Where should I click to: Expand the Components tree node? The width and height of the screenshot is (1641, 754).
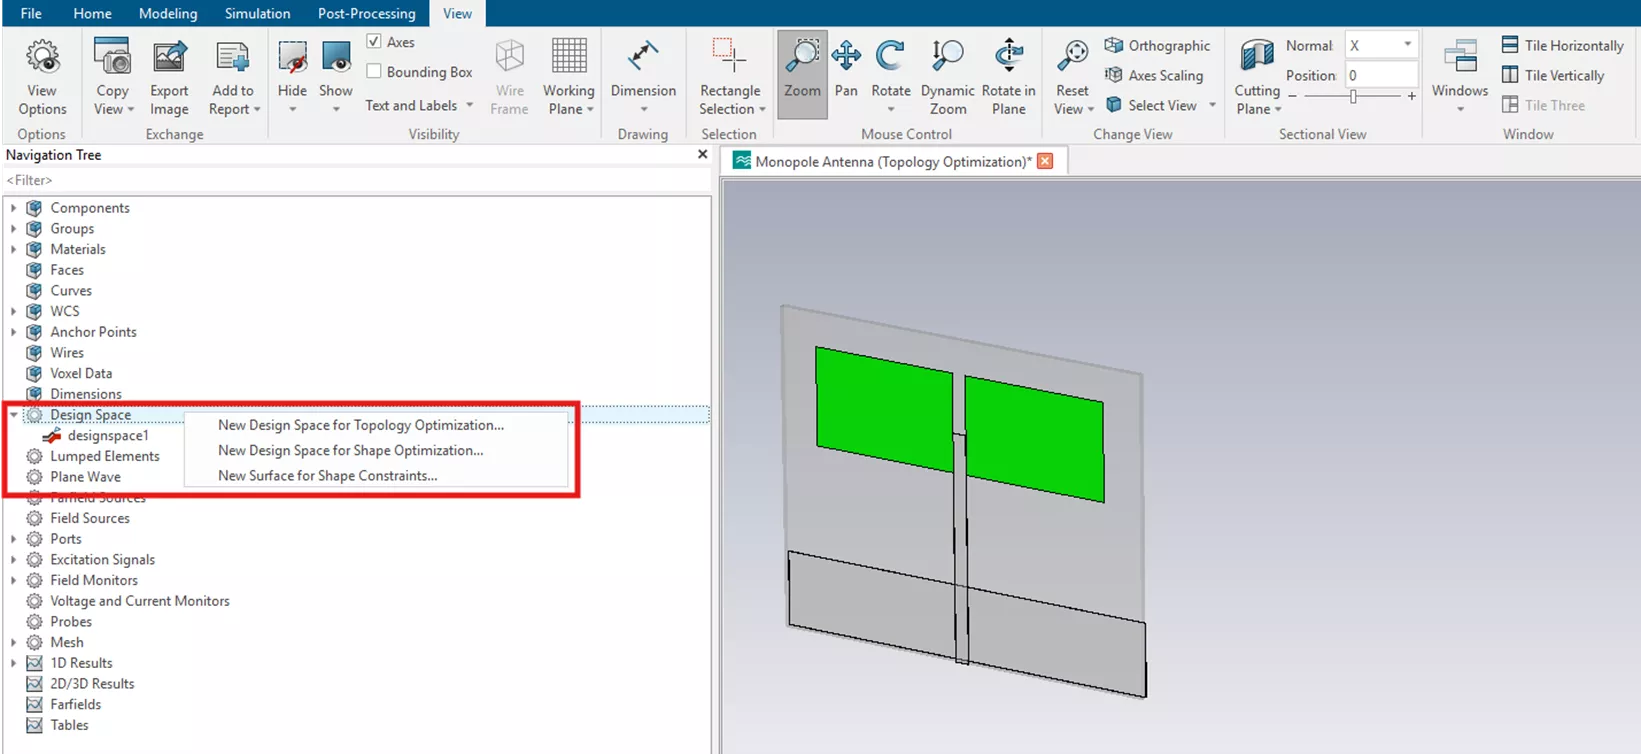[x=14, y=208]
